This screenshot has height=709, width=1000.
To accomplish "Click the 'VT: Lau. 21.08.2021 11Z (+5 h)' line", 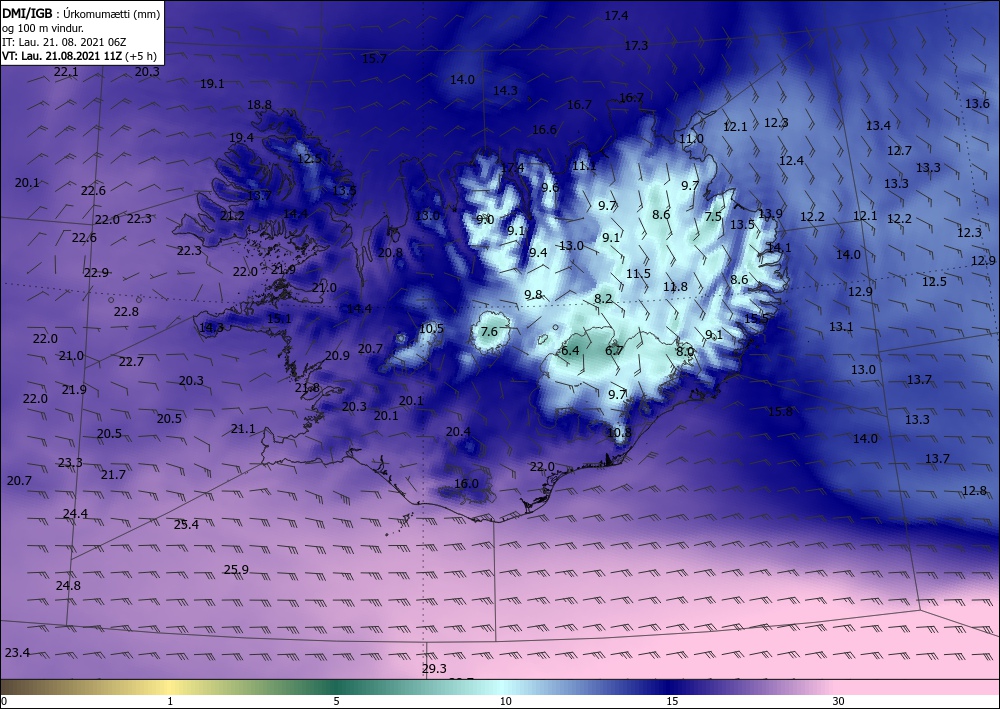I will click(79, 56).
